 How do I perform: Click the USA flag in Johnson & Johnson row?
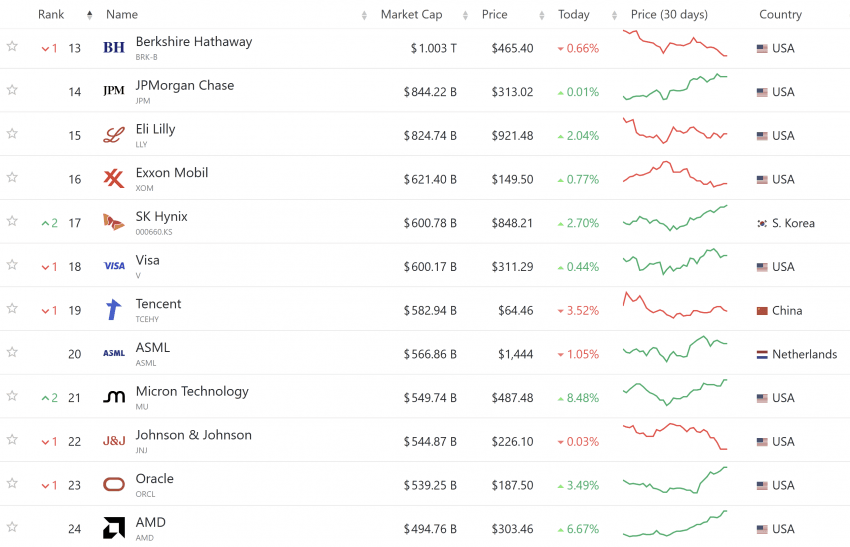tap(762, 442)
